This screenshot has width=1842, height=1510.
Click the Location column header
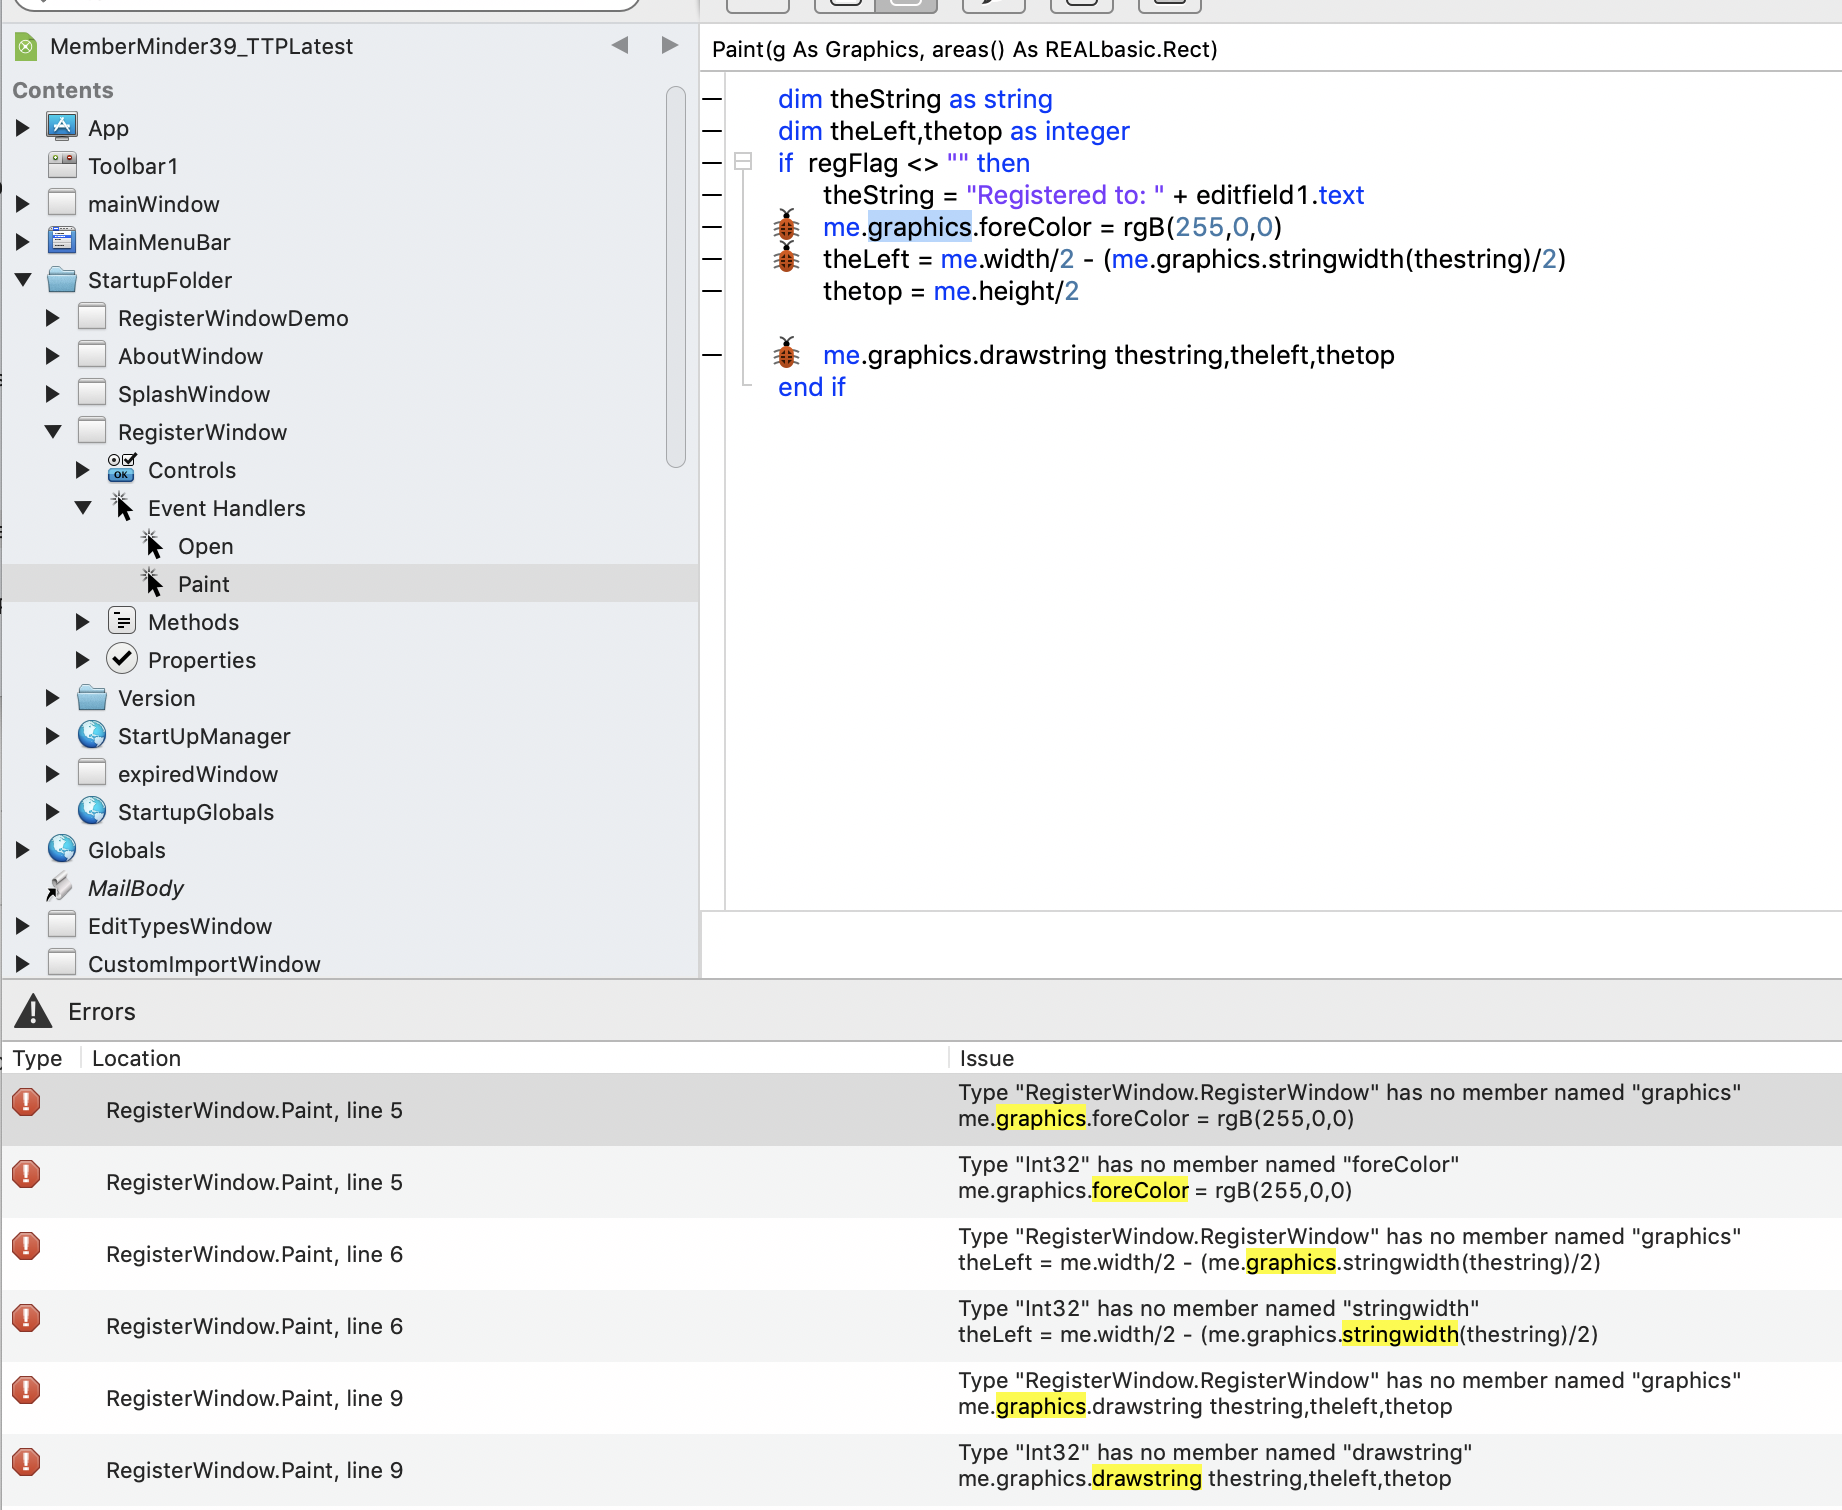(x=136, y=1058)
